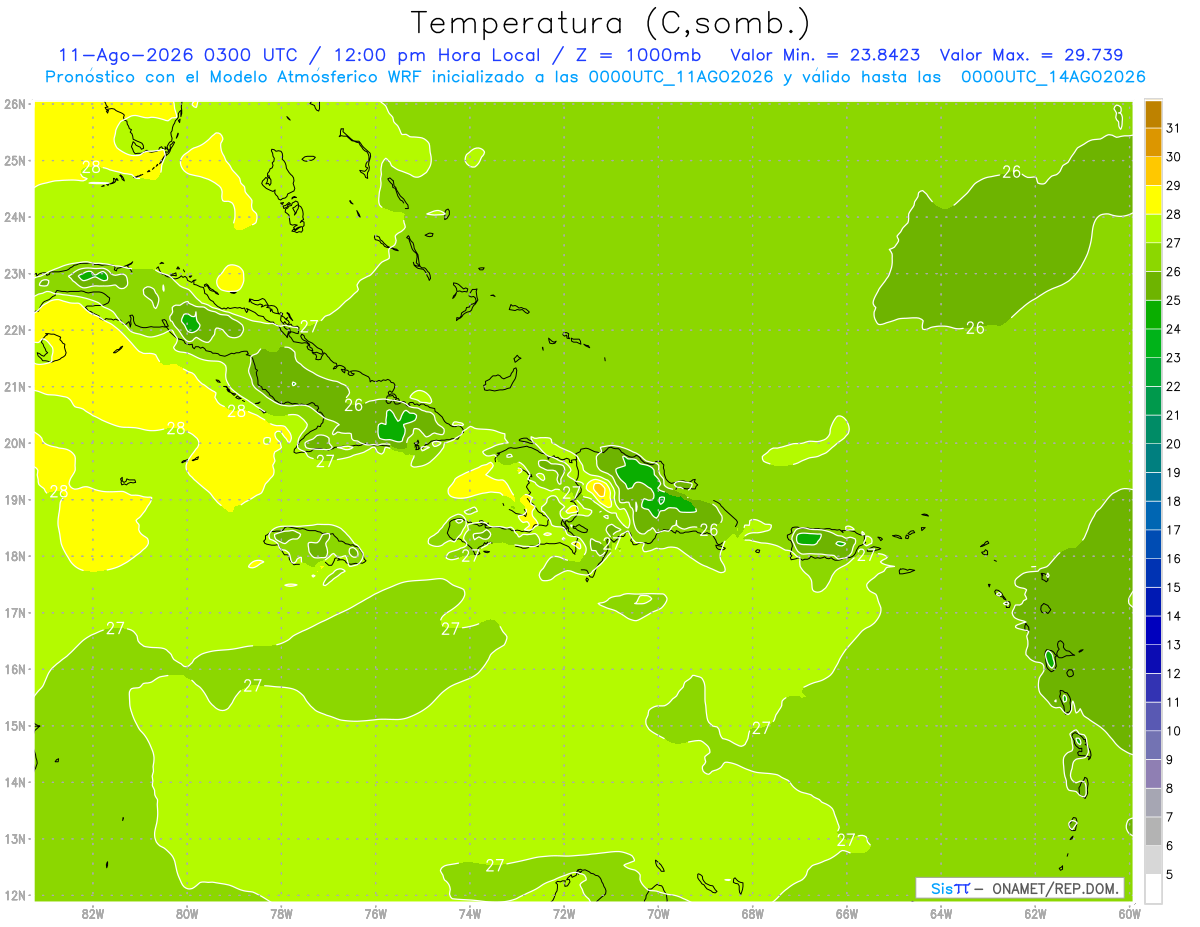The image size is (1200, 927).
Task: Click the 78W longitude axis label
Action: coord(281,913)
